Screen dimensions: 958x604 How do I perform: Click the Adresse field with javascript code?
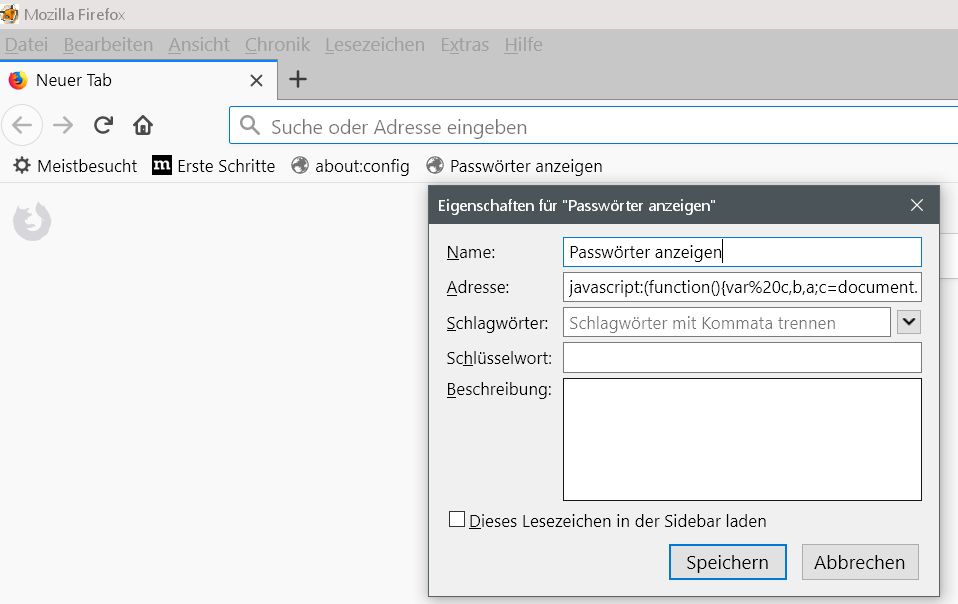(x=741, y=287)
